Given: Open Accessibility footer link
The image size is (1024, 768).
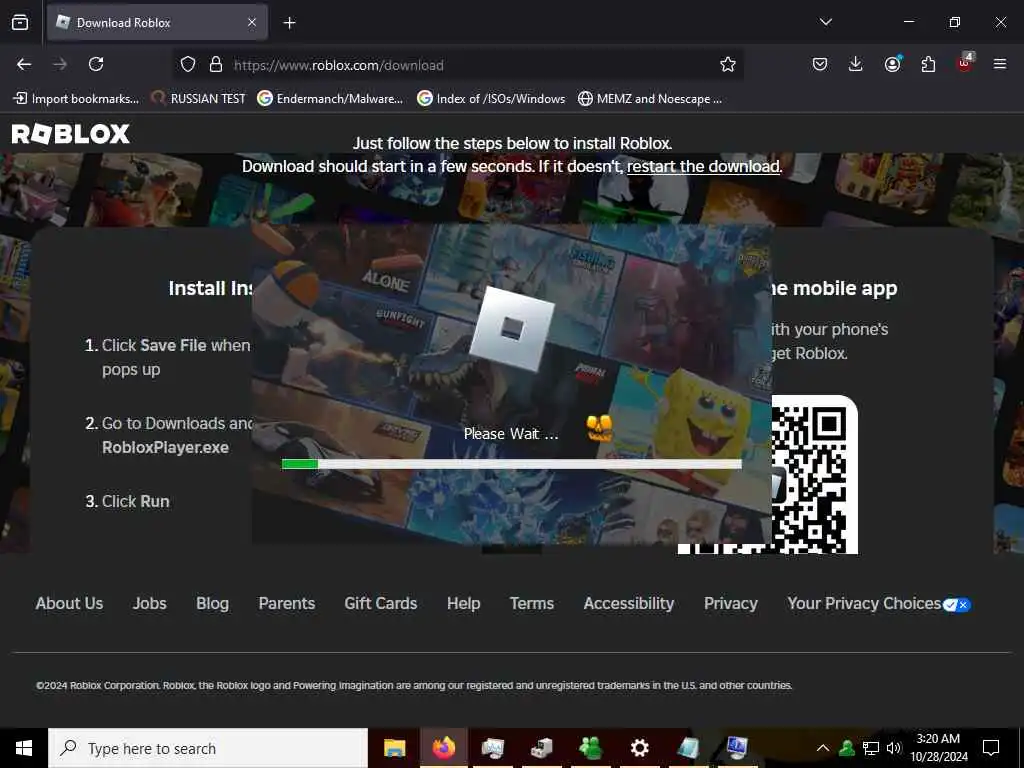Looking at the screenshot, I should [x=629, y=603].
